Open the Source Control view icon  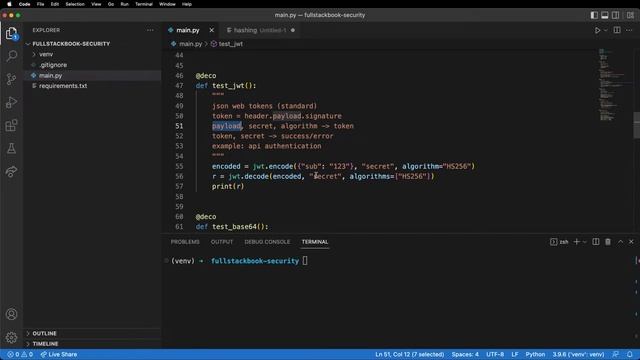[11, 79]
